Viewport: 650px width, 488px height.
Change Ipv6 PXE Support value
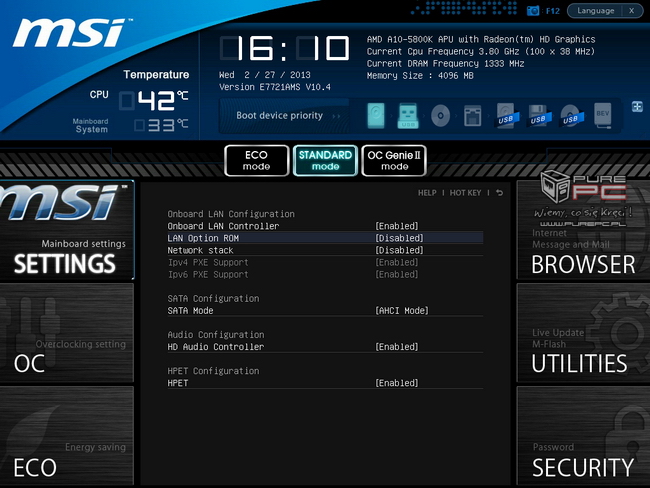397,274
